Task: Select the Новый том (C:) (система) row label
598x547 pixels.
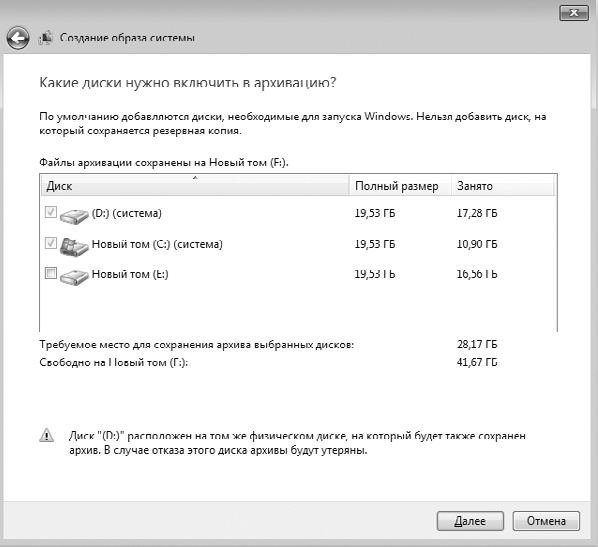Action: pos(157,244)
